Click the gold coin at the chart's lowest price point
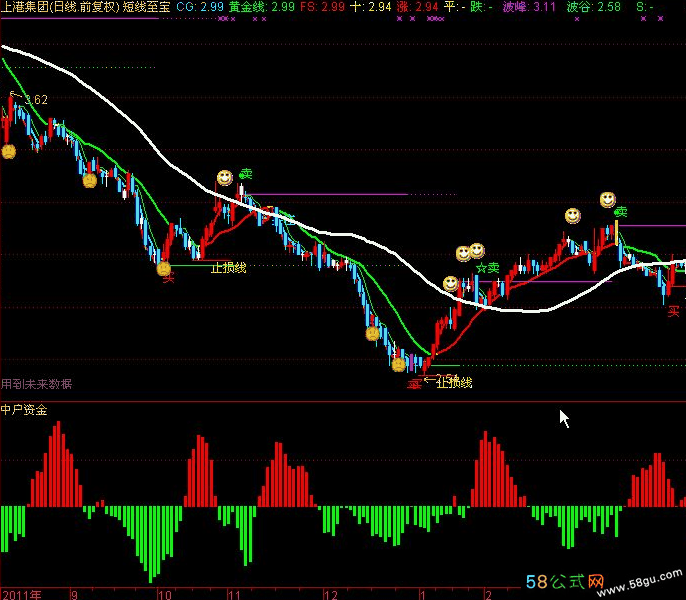 [x=398, y=365]
